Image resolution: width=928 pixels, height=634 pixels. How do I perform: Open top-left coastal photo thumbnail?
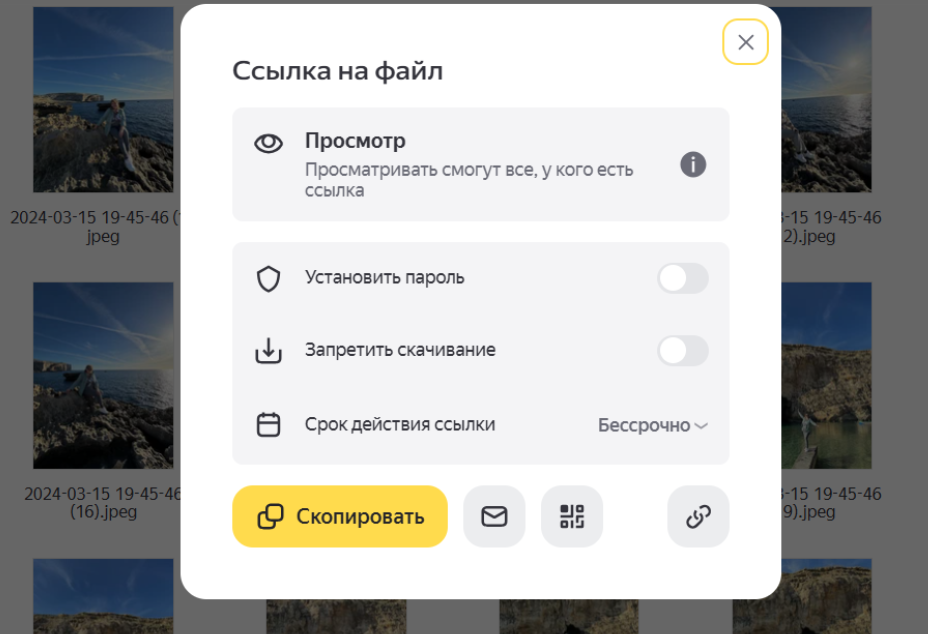[103, 99]
